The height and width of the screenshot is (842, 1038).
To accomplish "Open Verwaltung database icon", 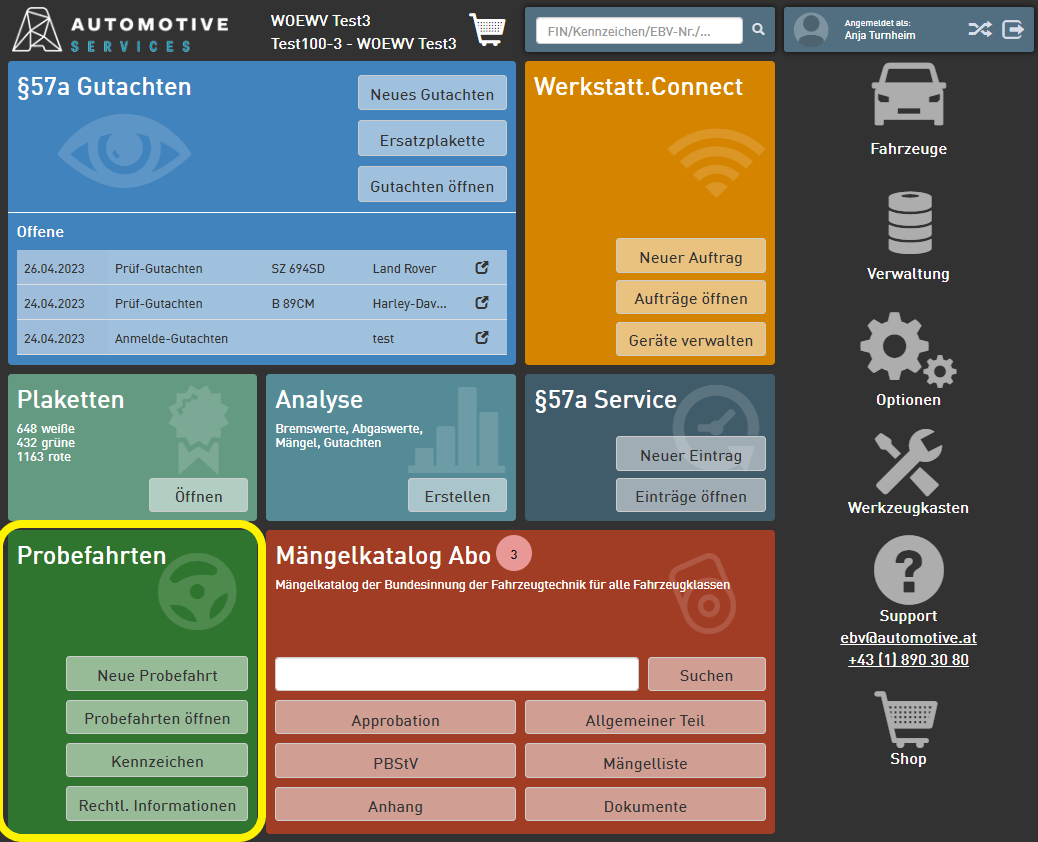I will pos(908,223).
